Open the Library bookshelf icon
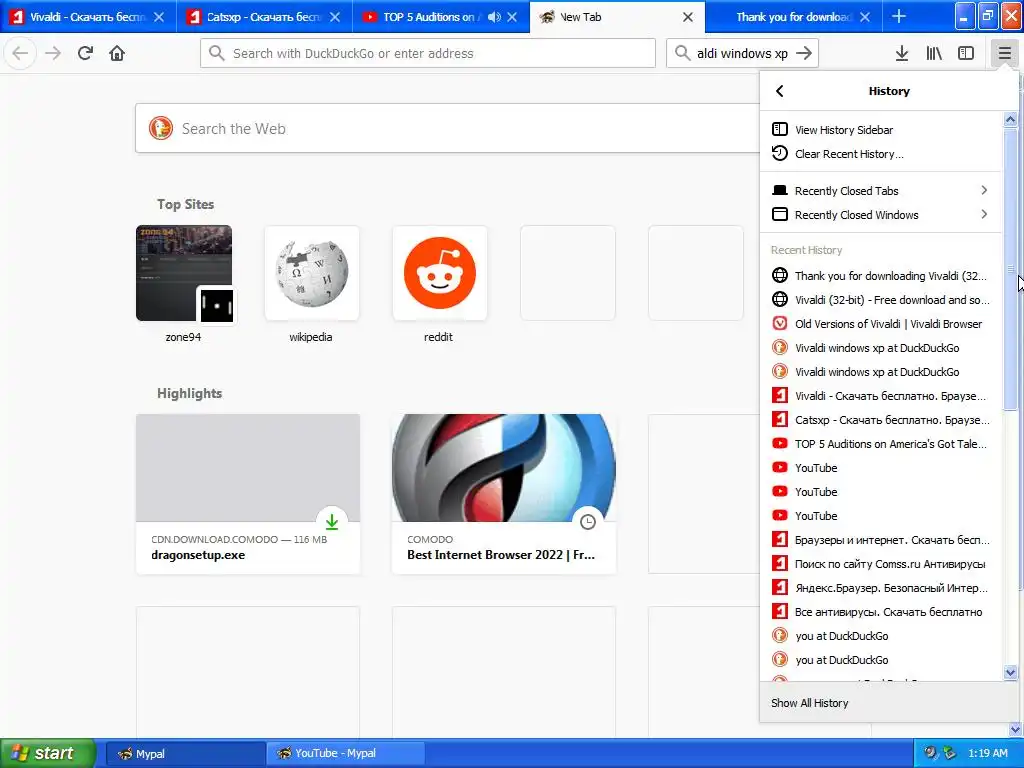Viewport: 1024px width, 768px height. point(934,53)
